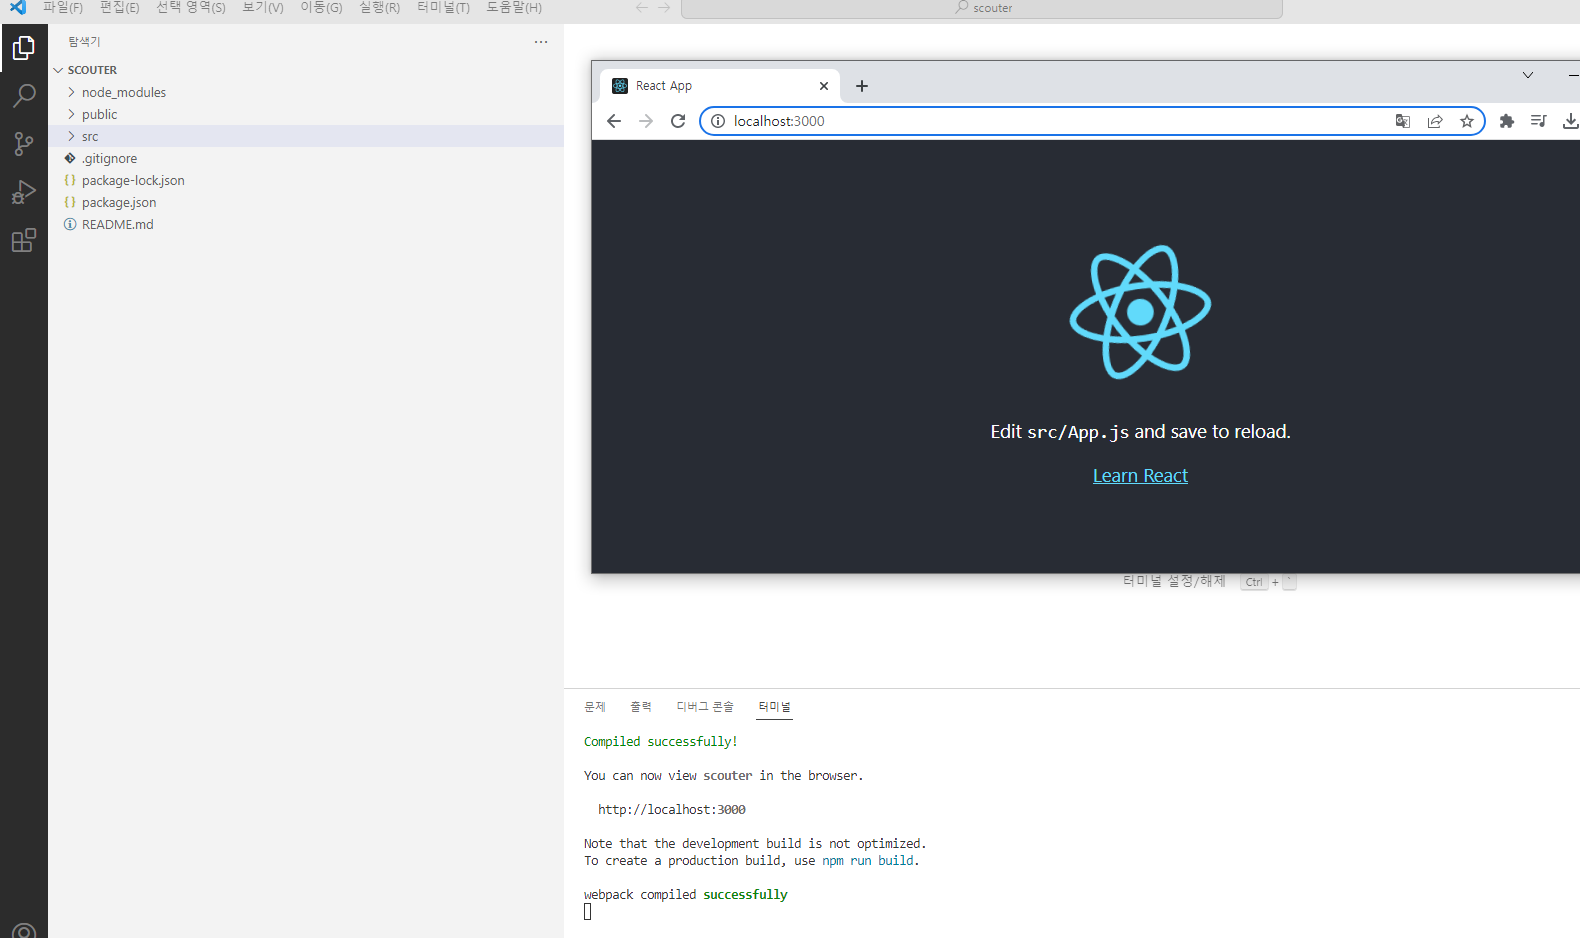Open README.md file
This screenshot has width=1580, height=938.
pyautogui.click(x=306, y=224)
